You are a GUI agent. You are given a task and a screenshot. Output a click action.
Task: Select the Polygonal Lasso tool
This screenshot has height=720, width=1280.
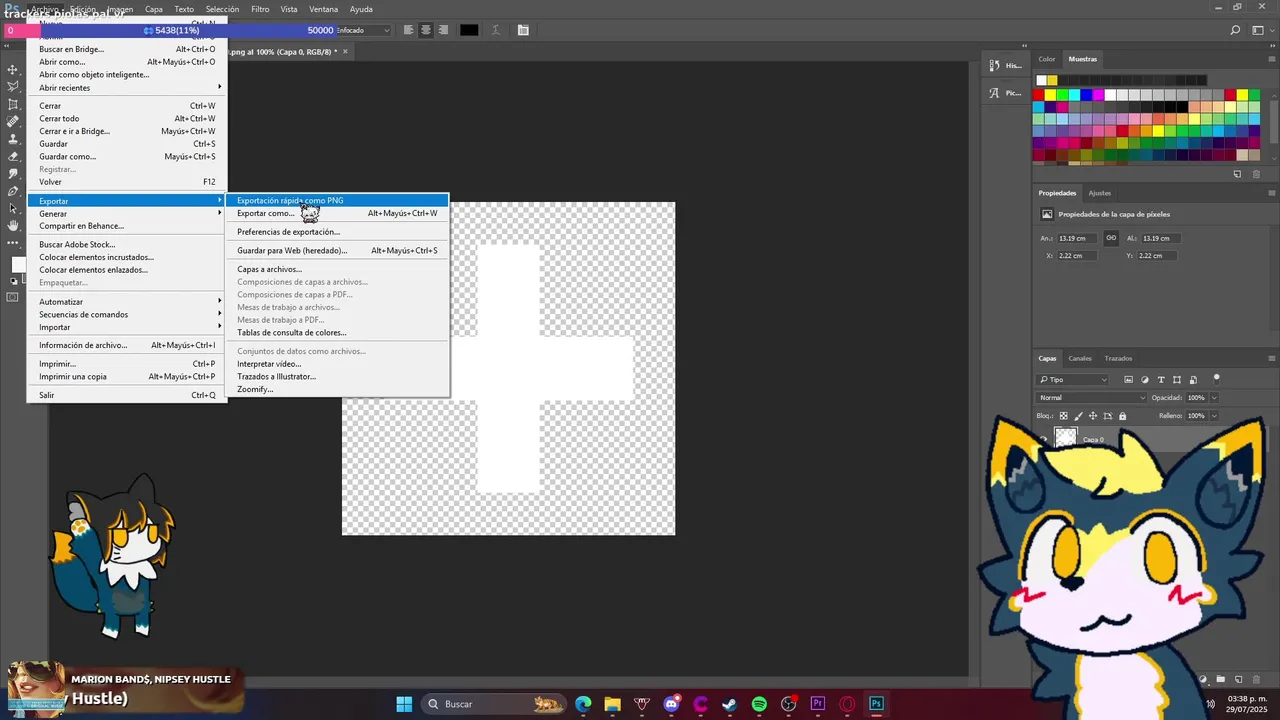pyautogui.click(x=13, y=87)
